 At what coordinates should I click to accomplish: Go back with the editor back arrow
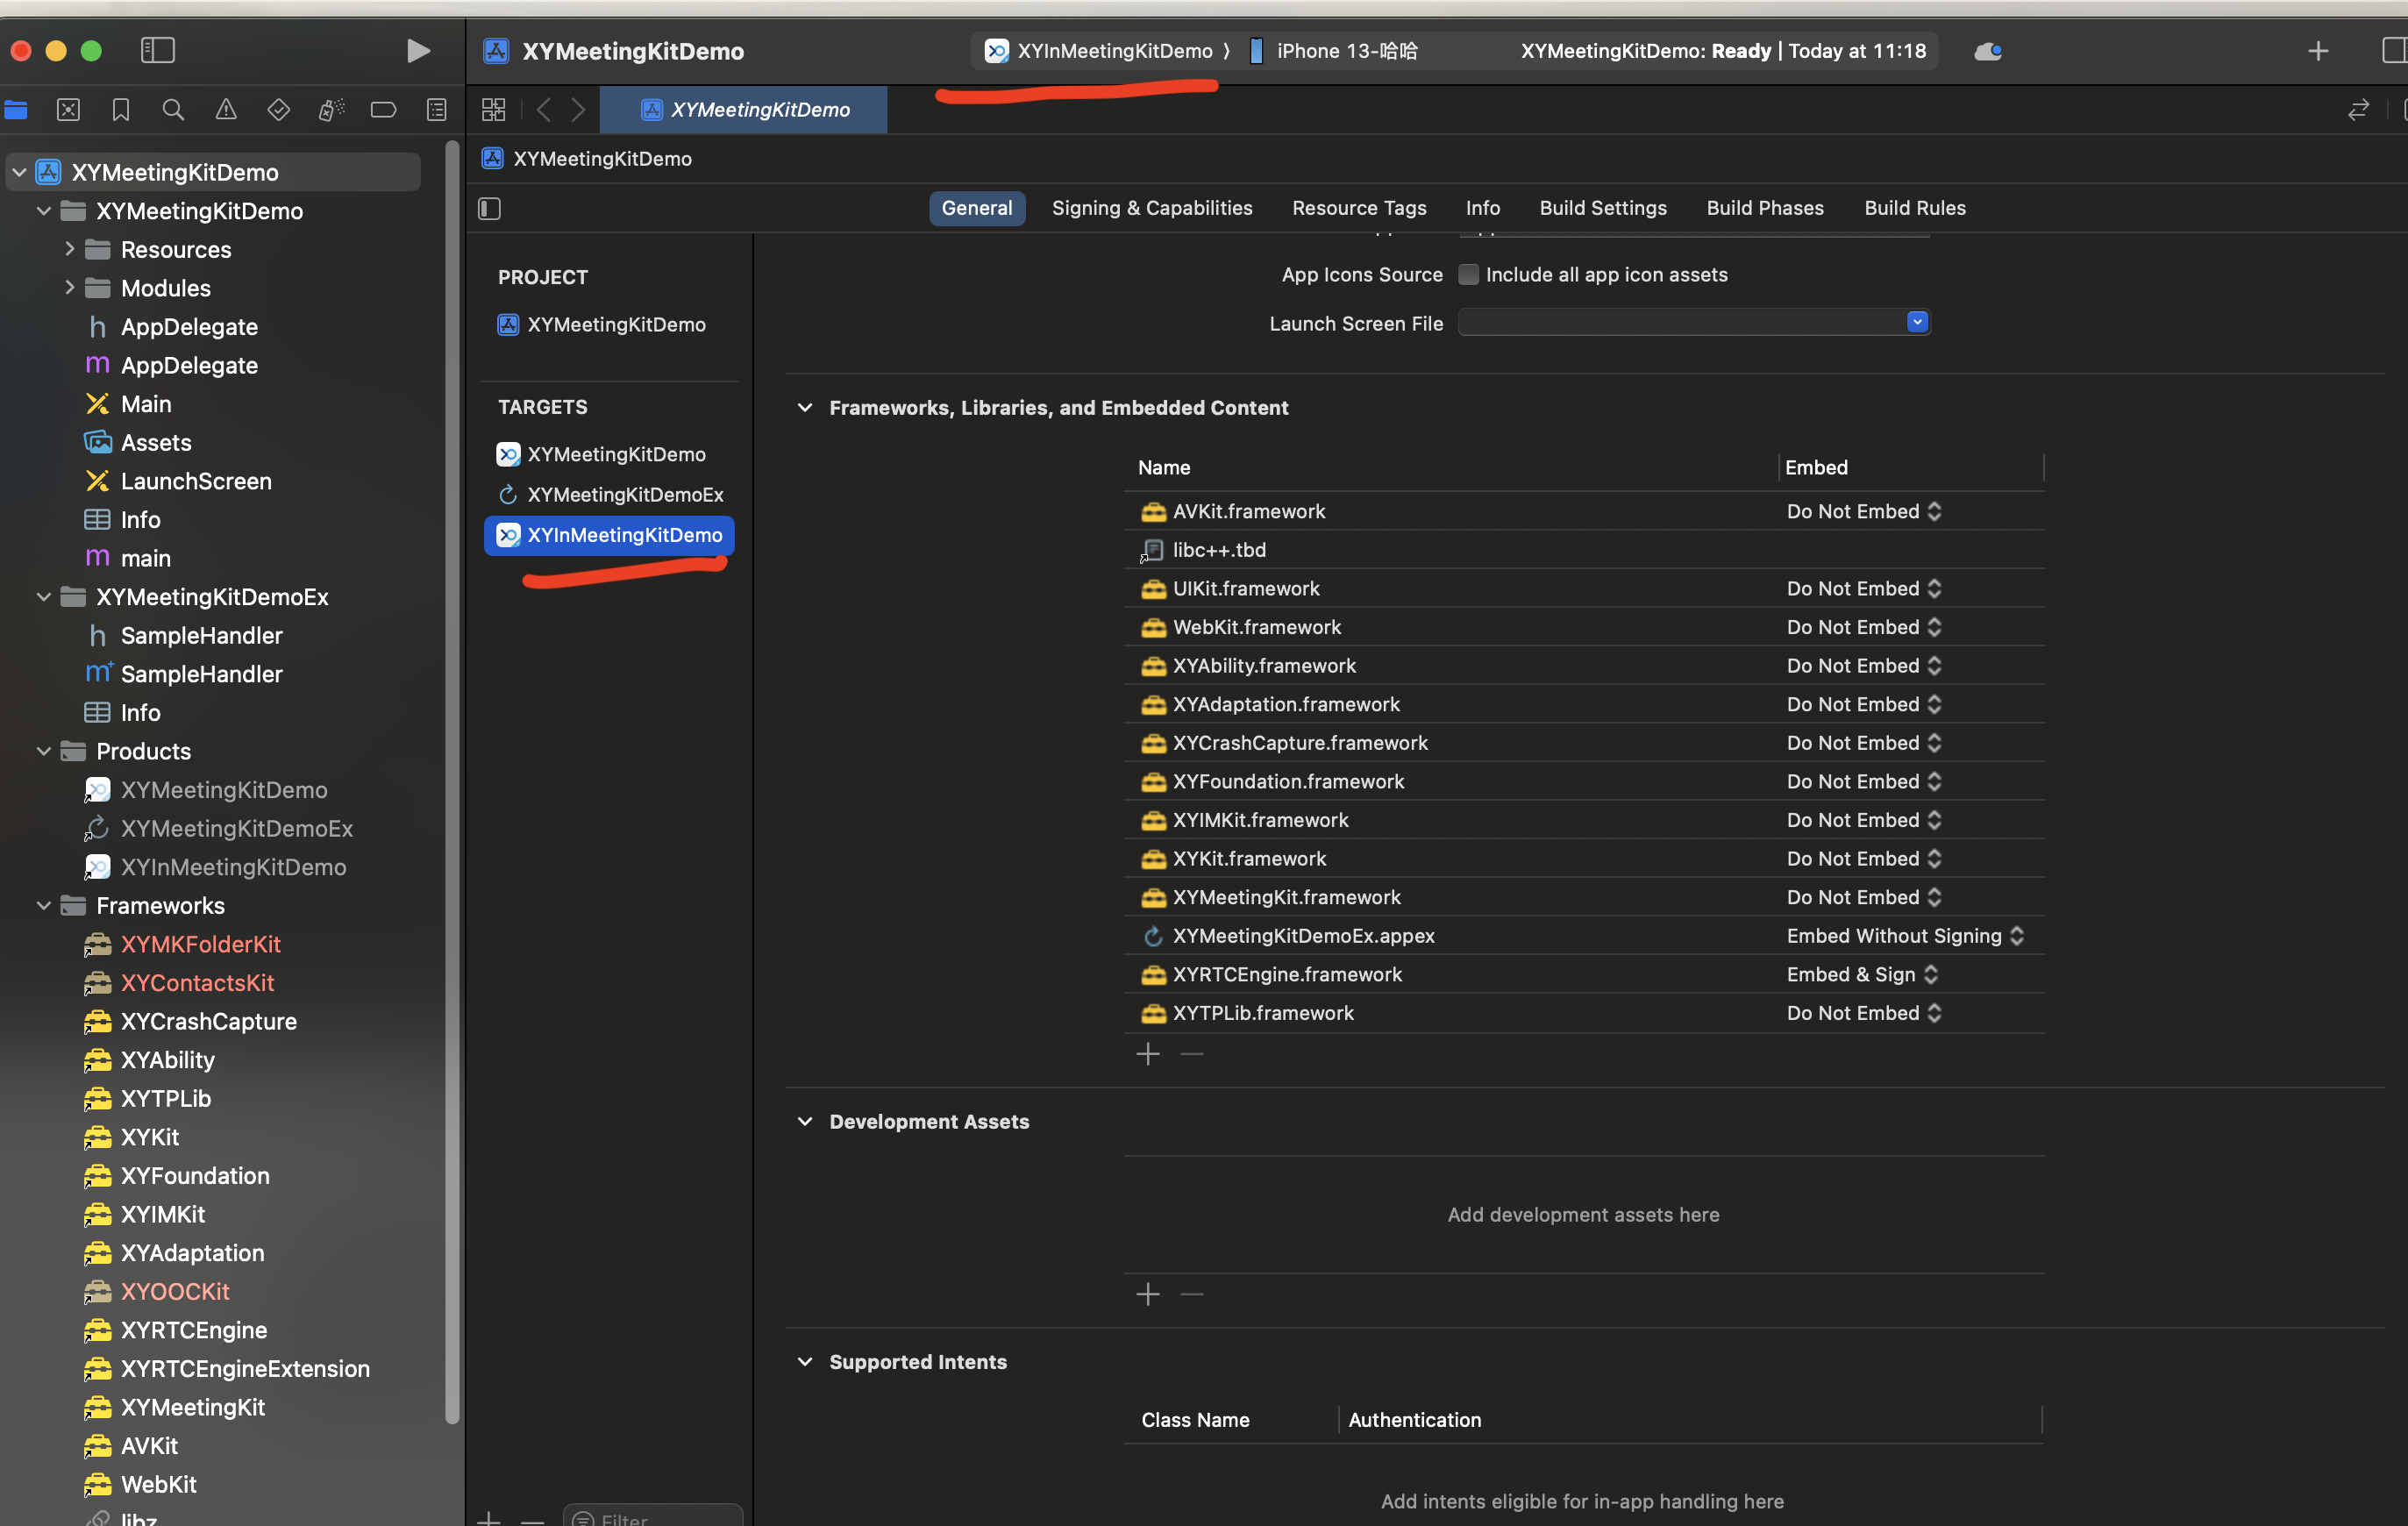[544, 110]
